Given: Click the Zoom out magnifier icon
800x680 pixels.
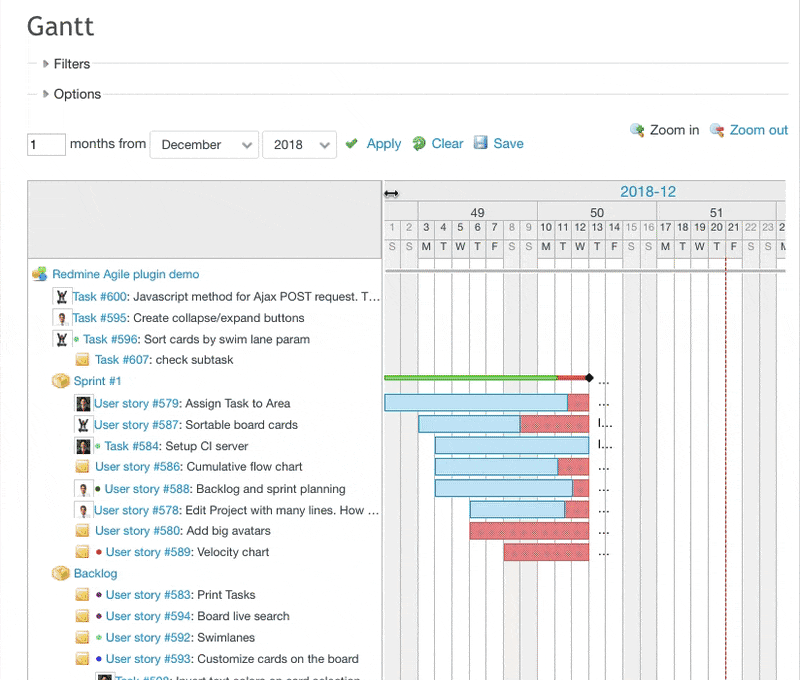Looking at the screenshot, I should tap(717, 130).
